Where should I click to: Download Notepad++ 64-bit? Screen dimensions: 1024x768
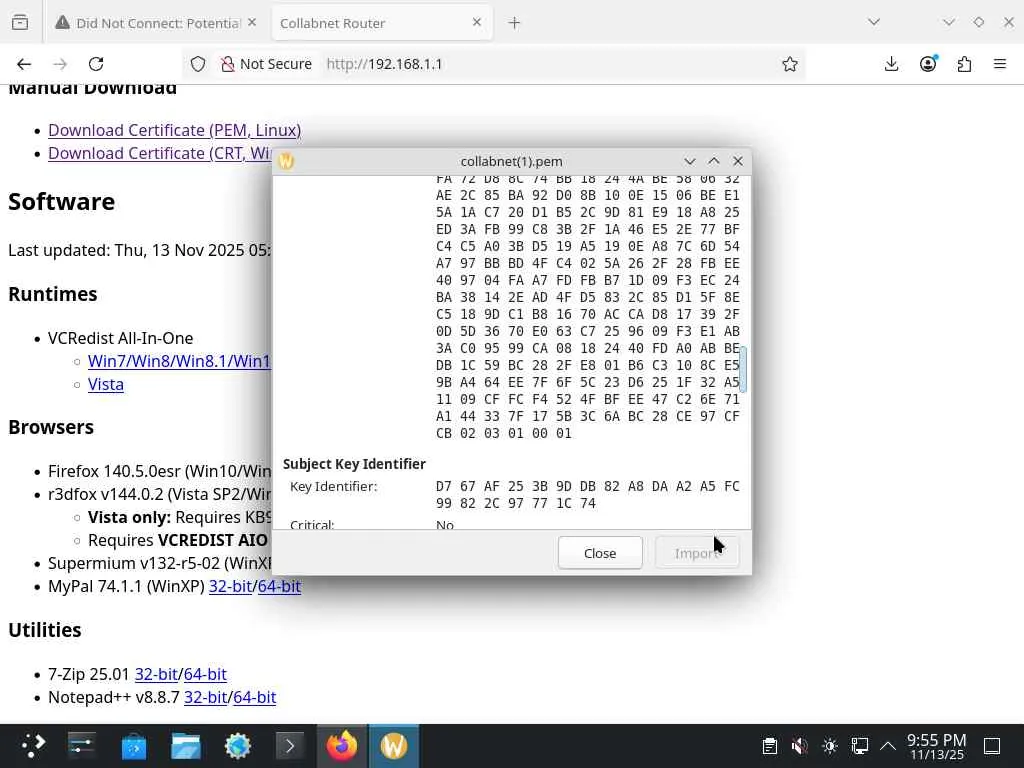255,697
